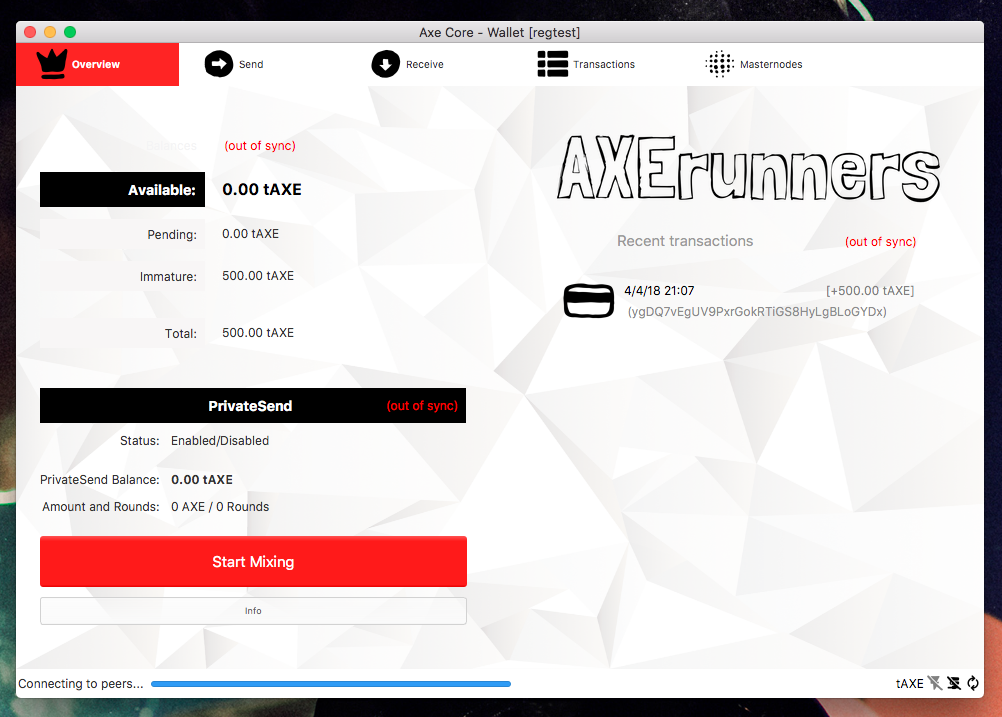This screenshot has width=1002, height=717.
Task: Click out of sync warning beside Recent transactions
Action: [881, 242]
